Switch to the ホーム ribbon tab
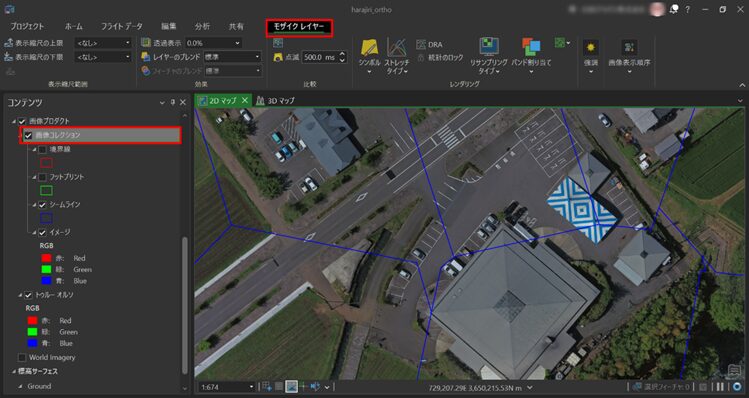The image size is (749, 398). point(74,27)
